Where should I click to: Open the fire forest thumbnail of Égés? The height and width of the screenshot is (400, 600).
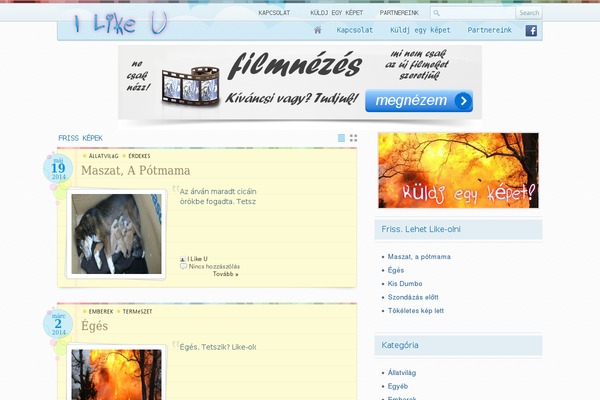[x=117, y=374]
